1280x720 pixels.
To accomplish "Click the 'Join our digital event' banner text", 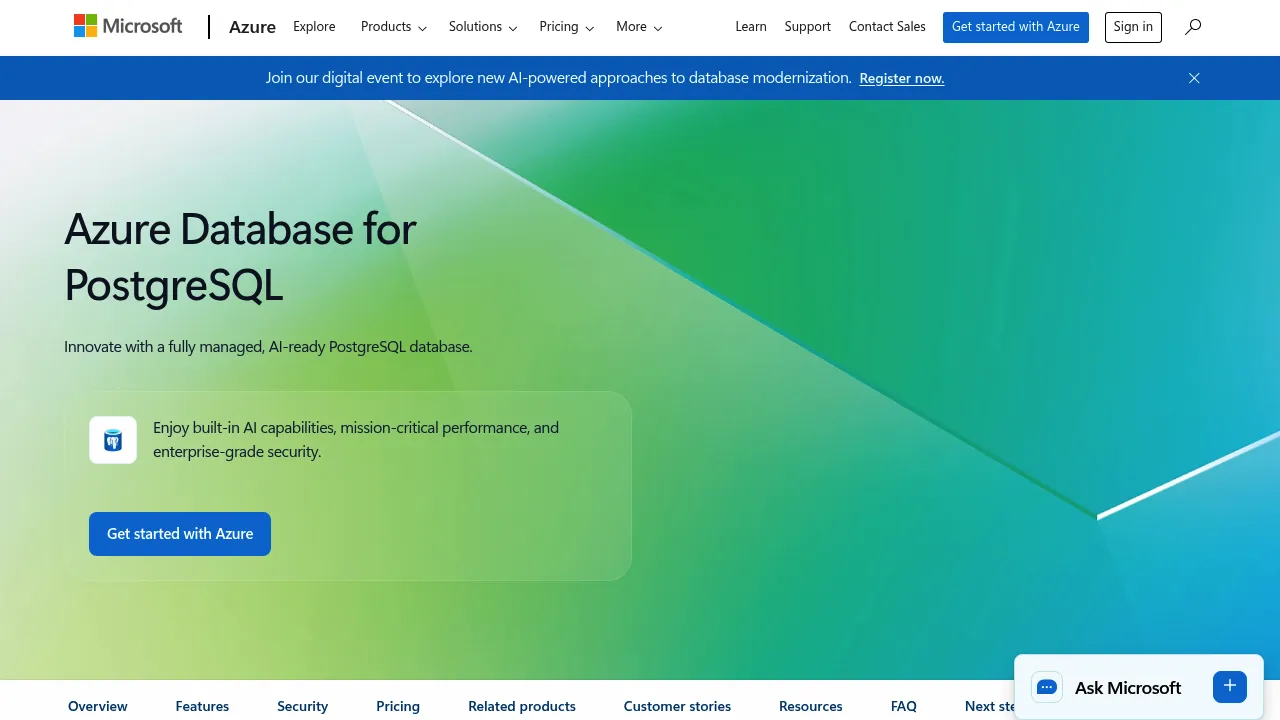I will click(x=558, y=78).
